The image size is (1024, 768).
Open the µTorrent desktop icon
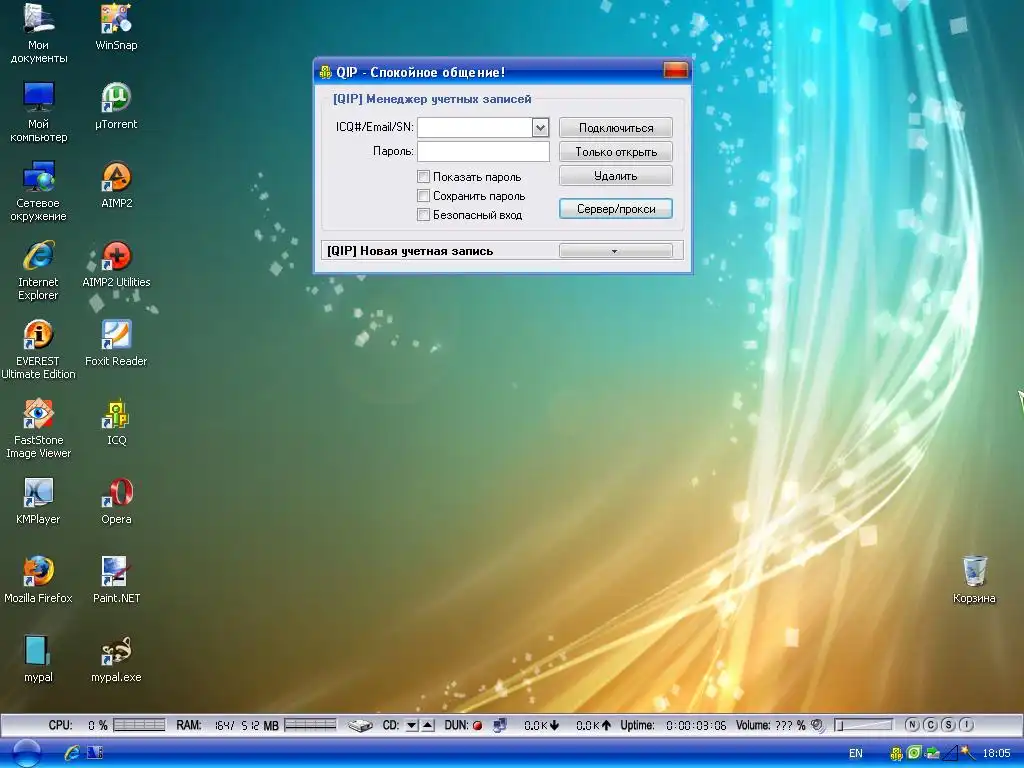point(116,105)
